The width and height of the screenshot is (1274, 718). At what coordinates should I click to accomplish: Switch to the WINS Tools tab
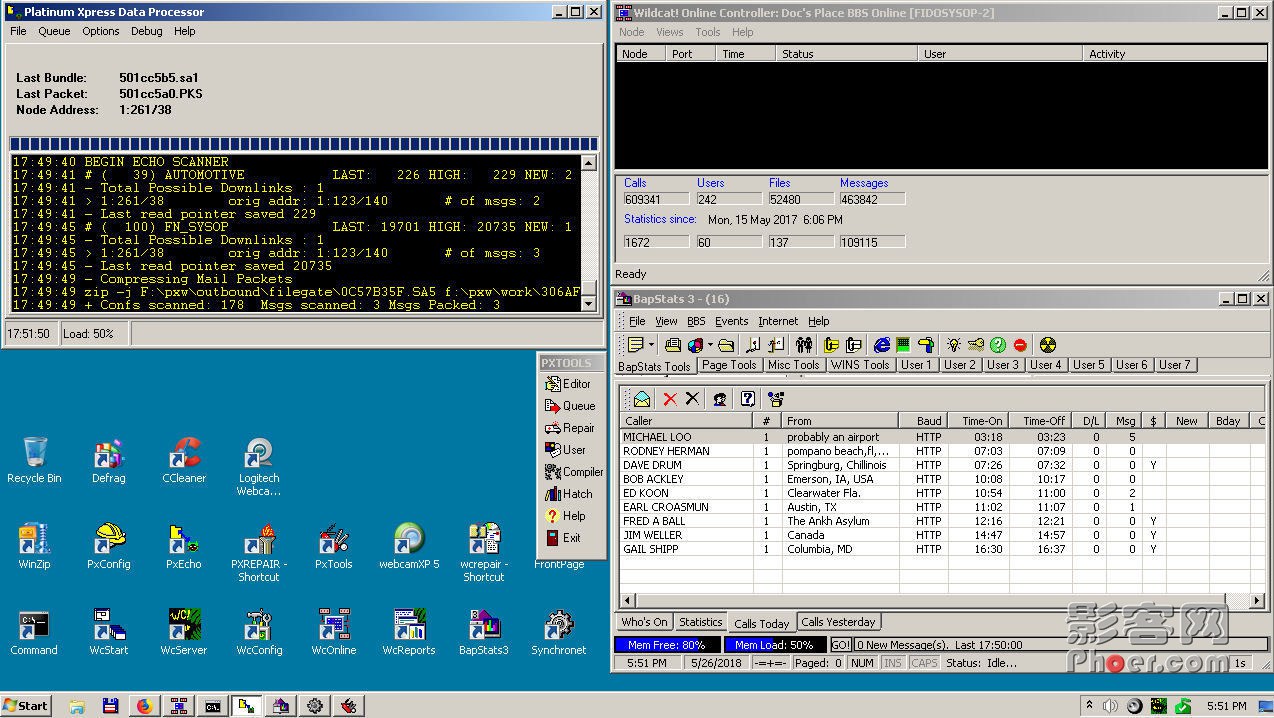pyautogui.click(x=860, y=365)
